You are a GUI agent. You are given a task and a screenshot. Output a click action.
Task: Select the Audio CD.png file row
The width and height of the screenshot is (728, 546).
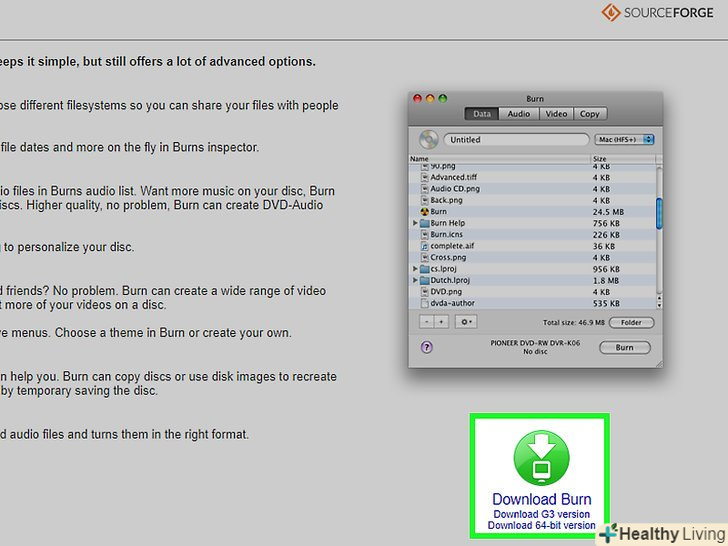(533, 189)
